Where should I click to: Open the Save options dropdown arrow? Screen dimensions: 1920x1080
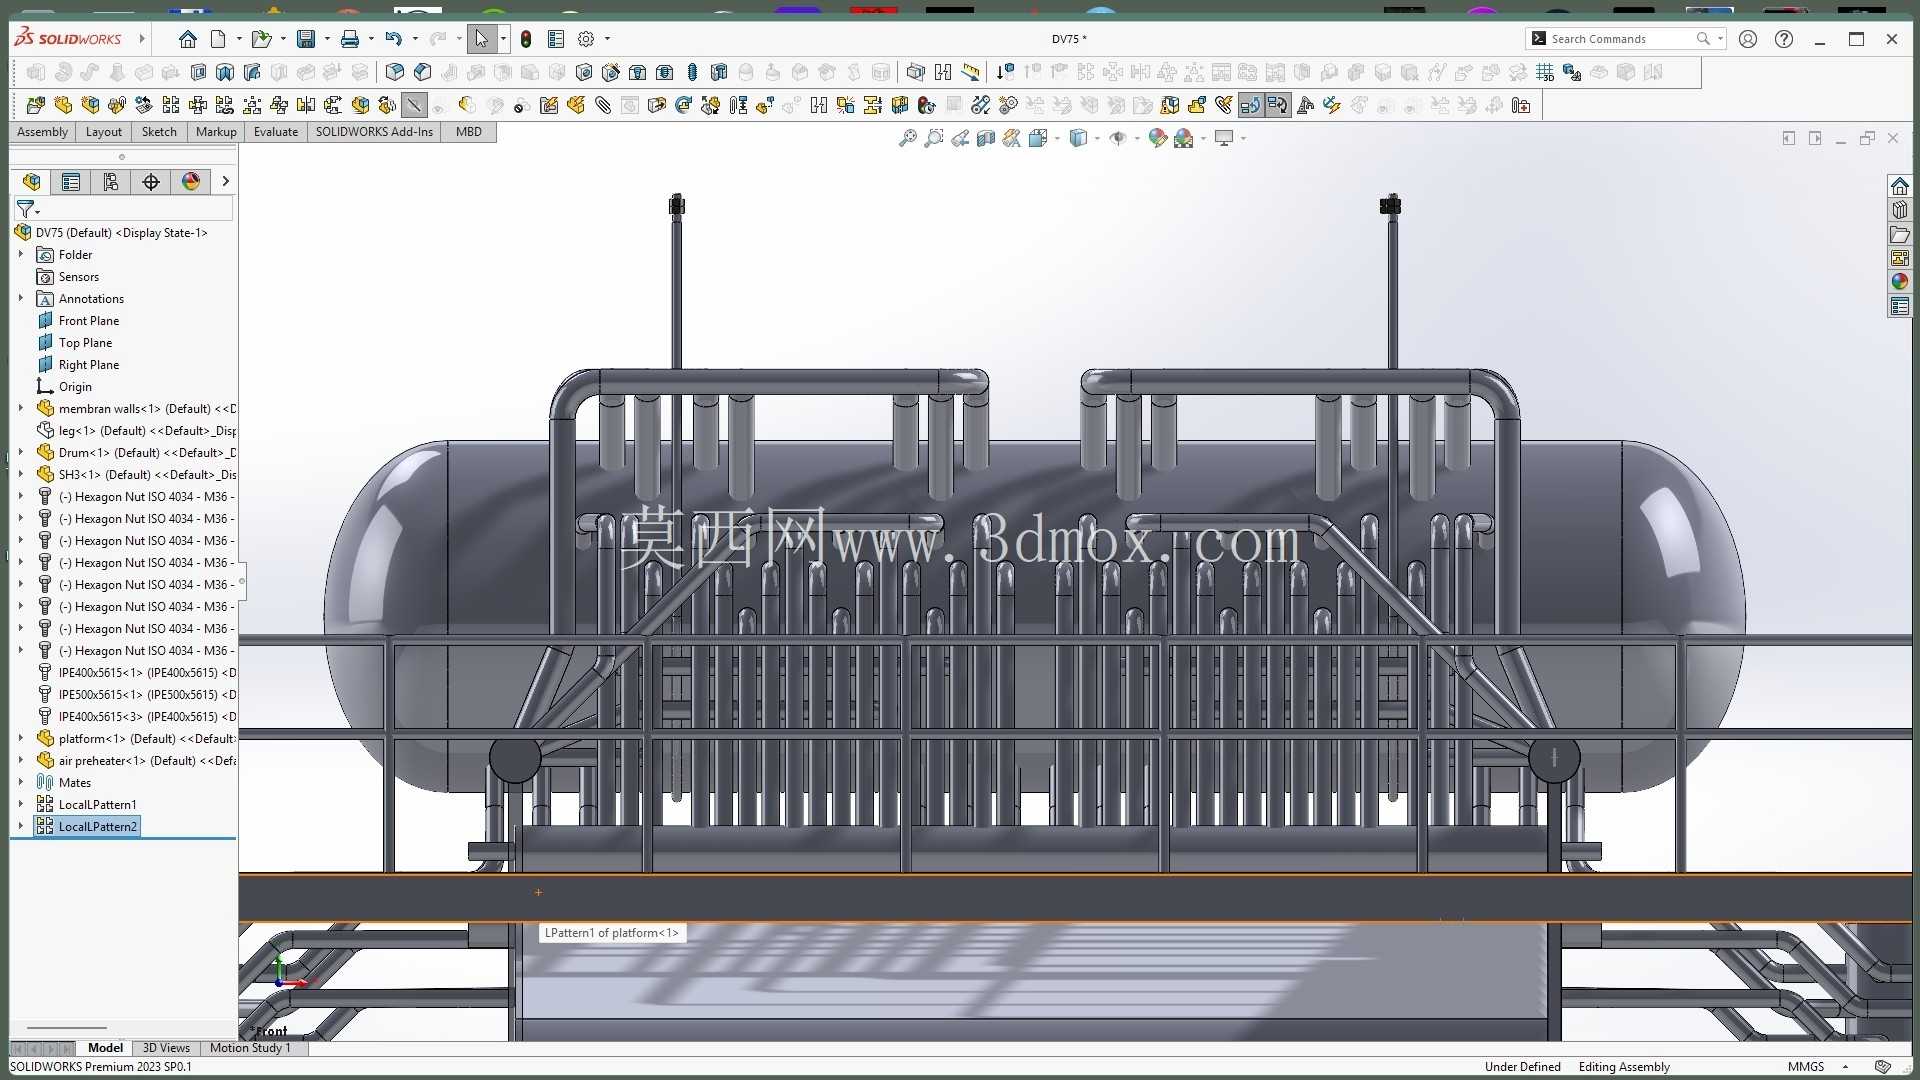tap(327, 39)
